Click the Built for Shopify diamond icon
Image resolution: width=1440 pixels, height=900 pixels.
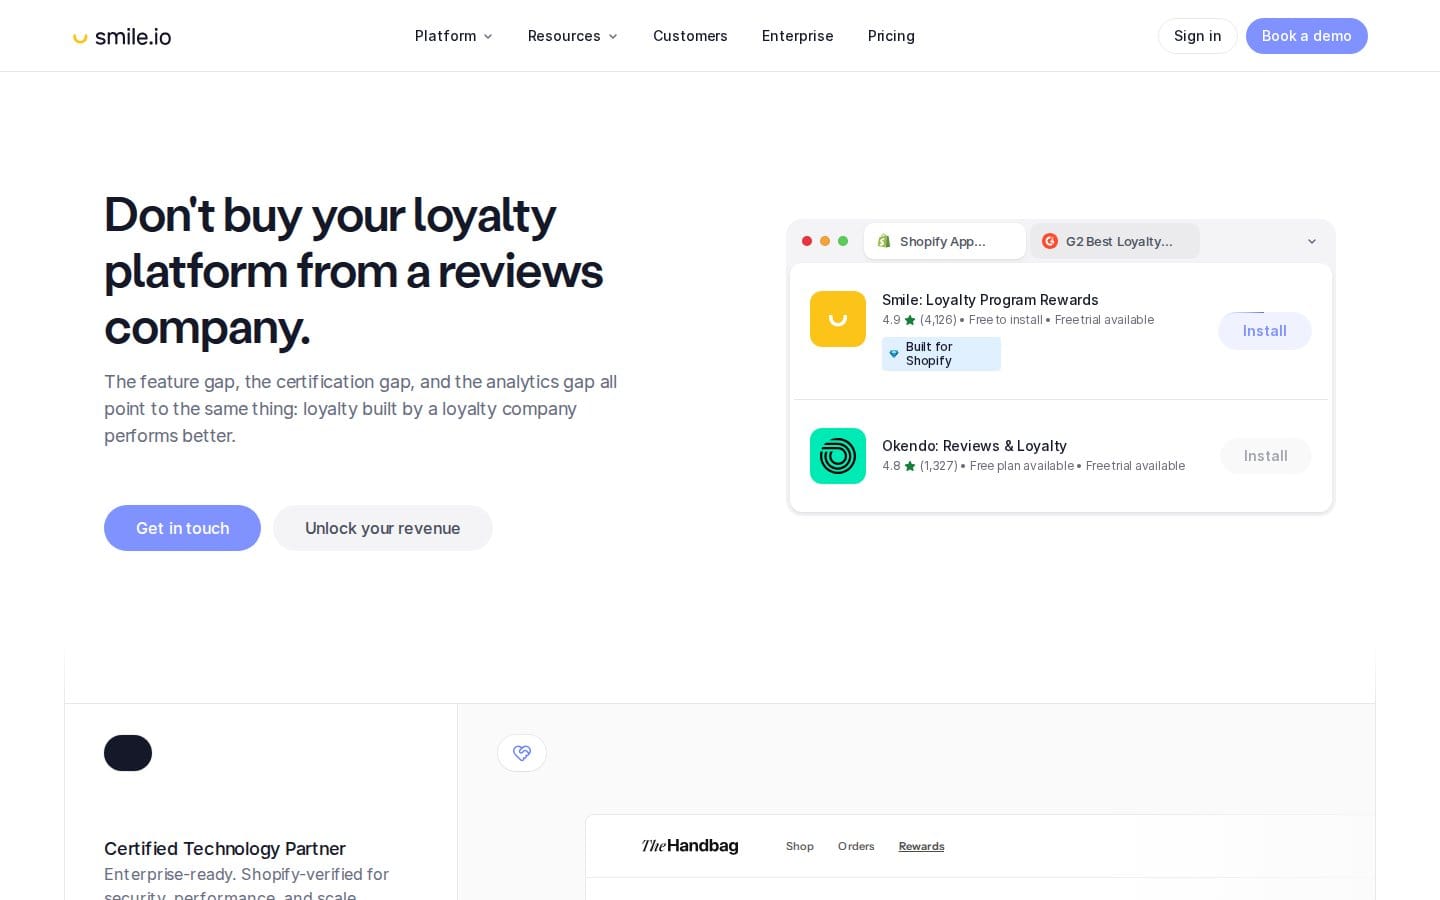point(894,354)
